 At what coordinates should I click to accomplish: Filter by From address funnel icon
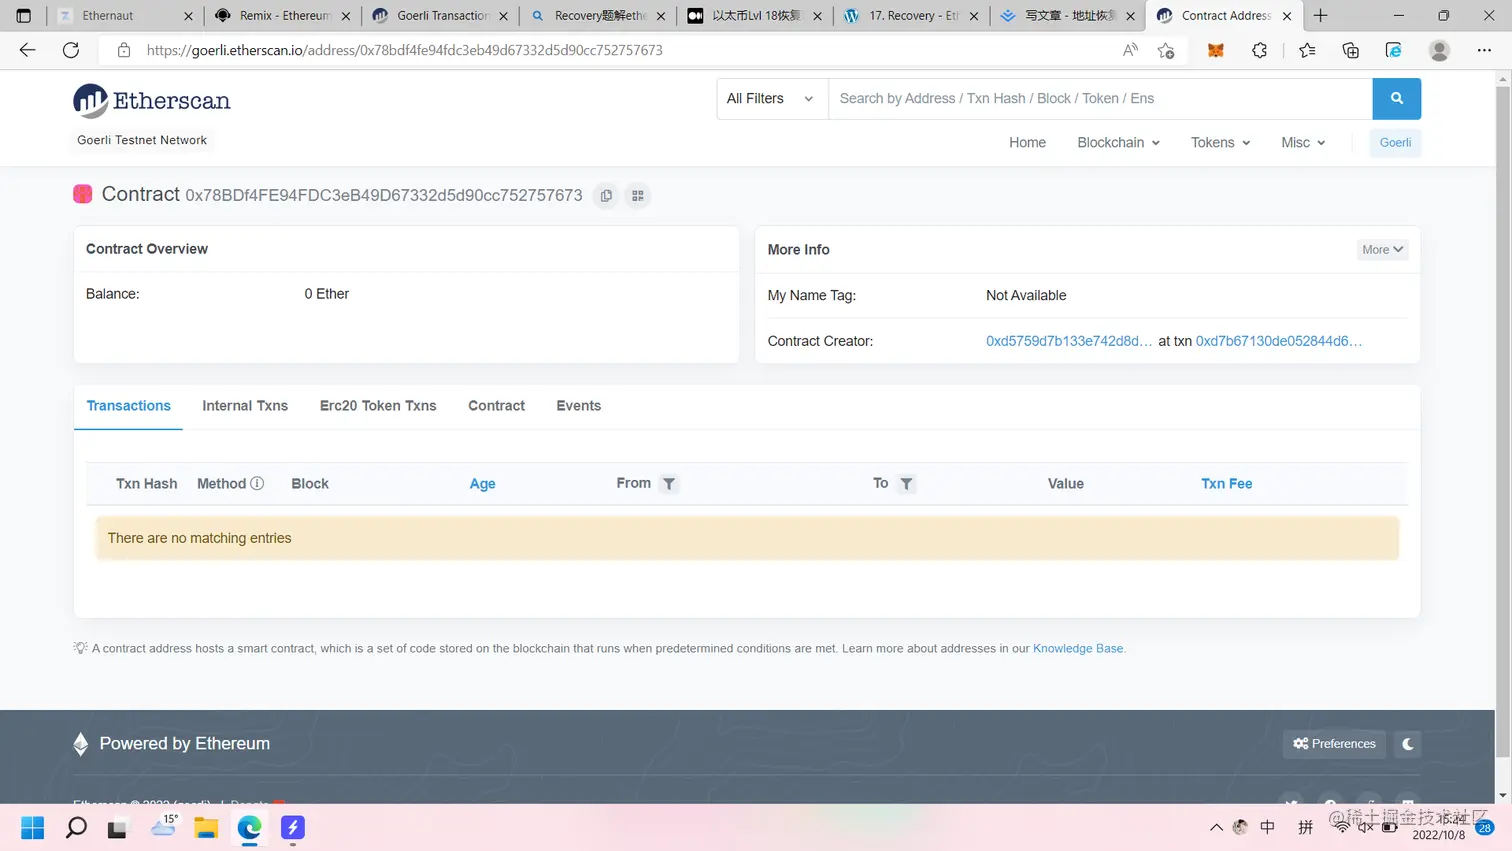point(669,484)
